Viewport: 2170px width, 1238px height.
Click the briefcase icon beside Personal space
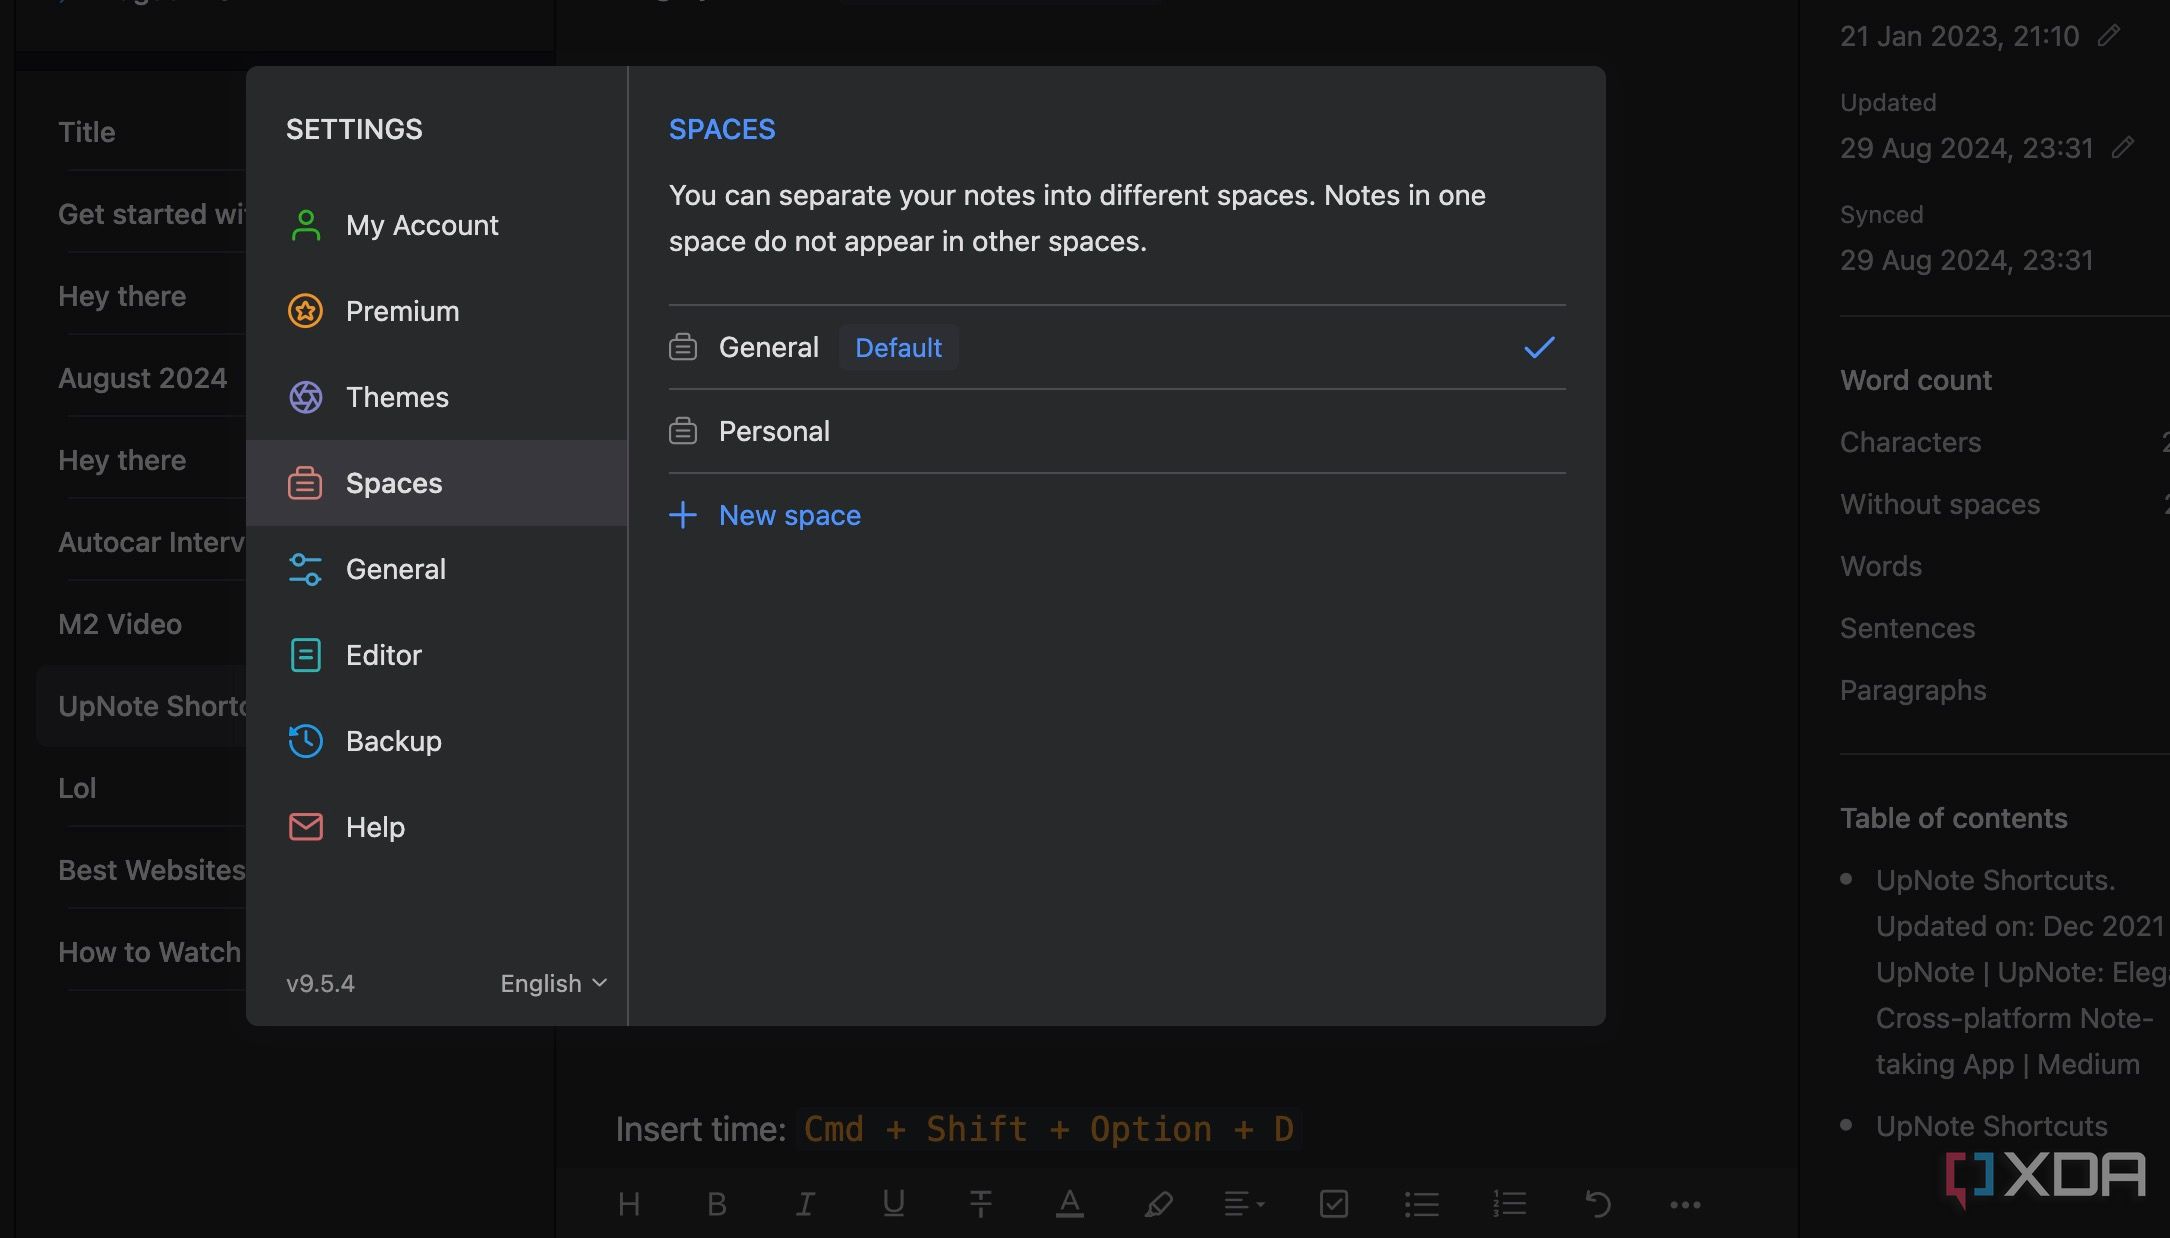tap(683, 431)
